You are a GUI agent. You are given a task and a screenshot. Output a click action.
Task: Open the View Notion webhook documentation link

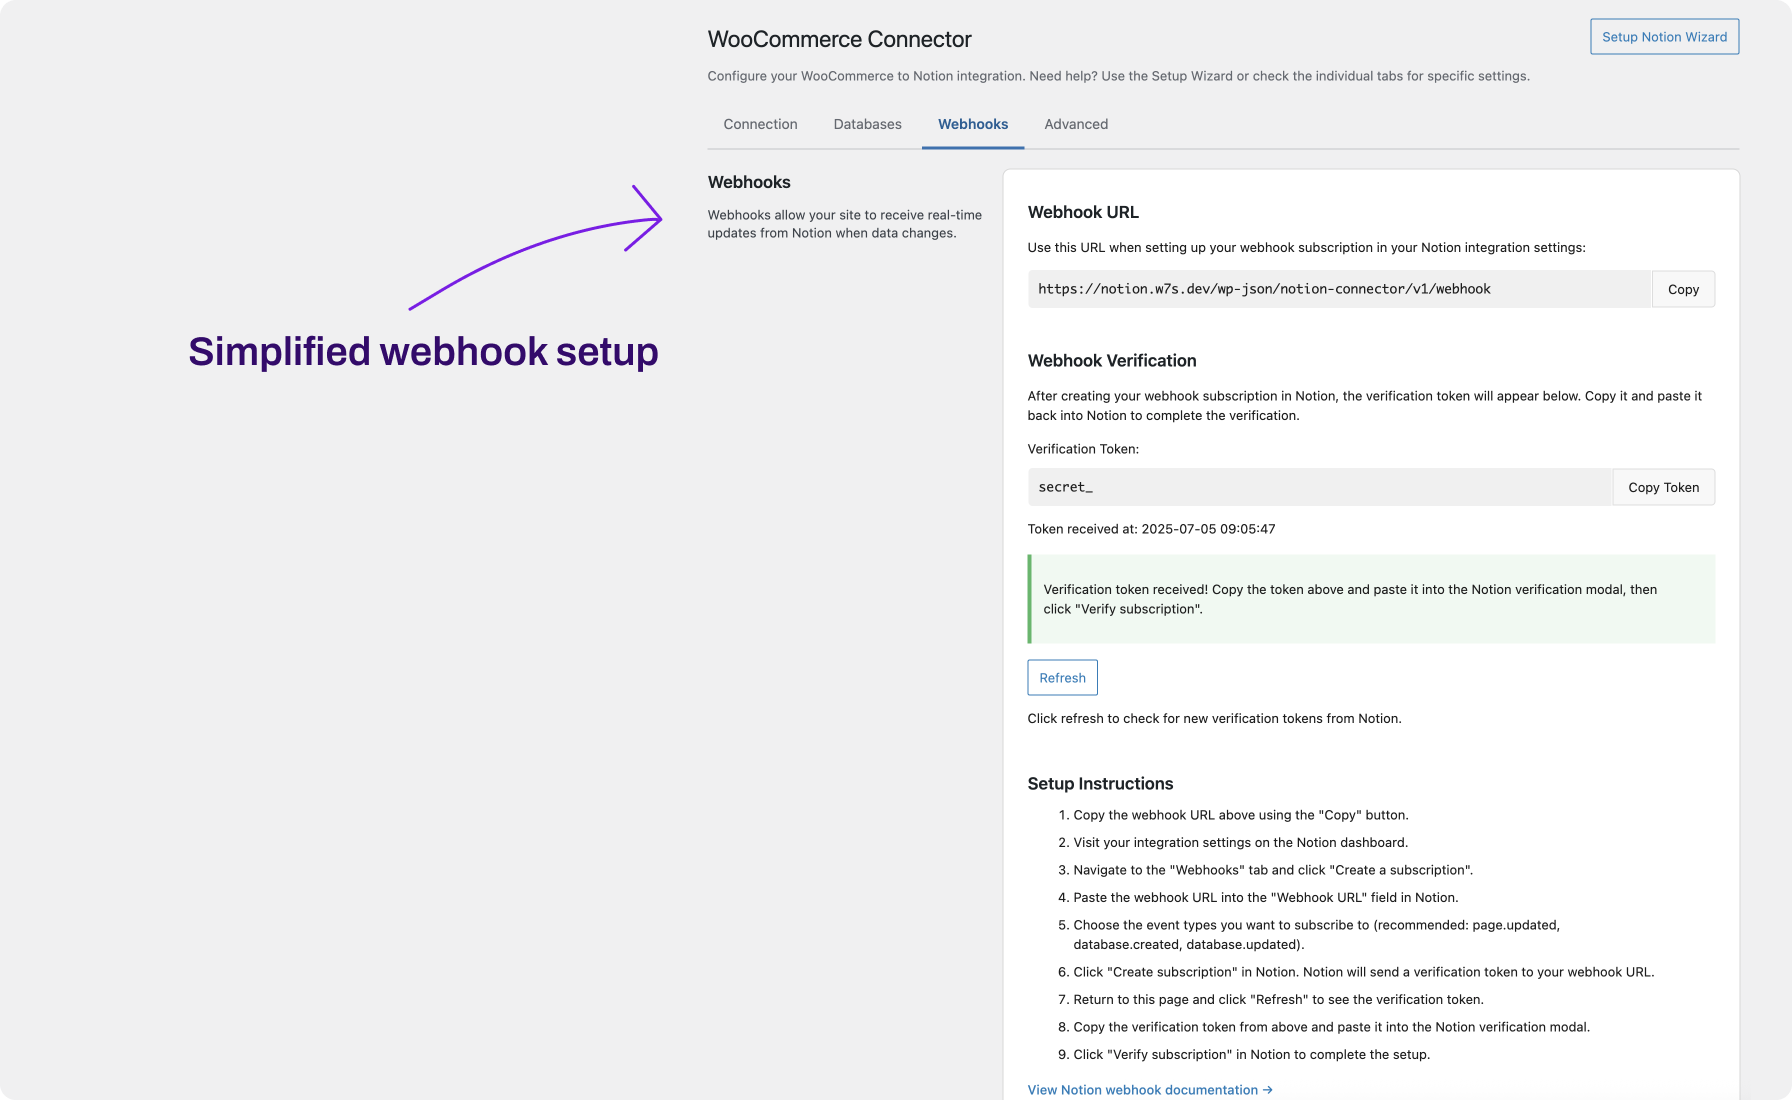tap(1149, 1090)
